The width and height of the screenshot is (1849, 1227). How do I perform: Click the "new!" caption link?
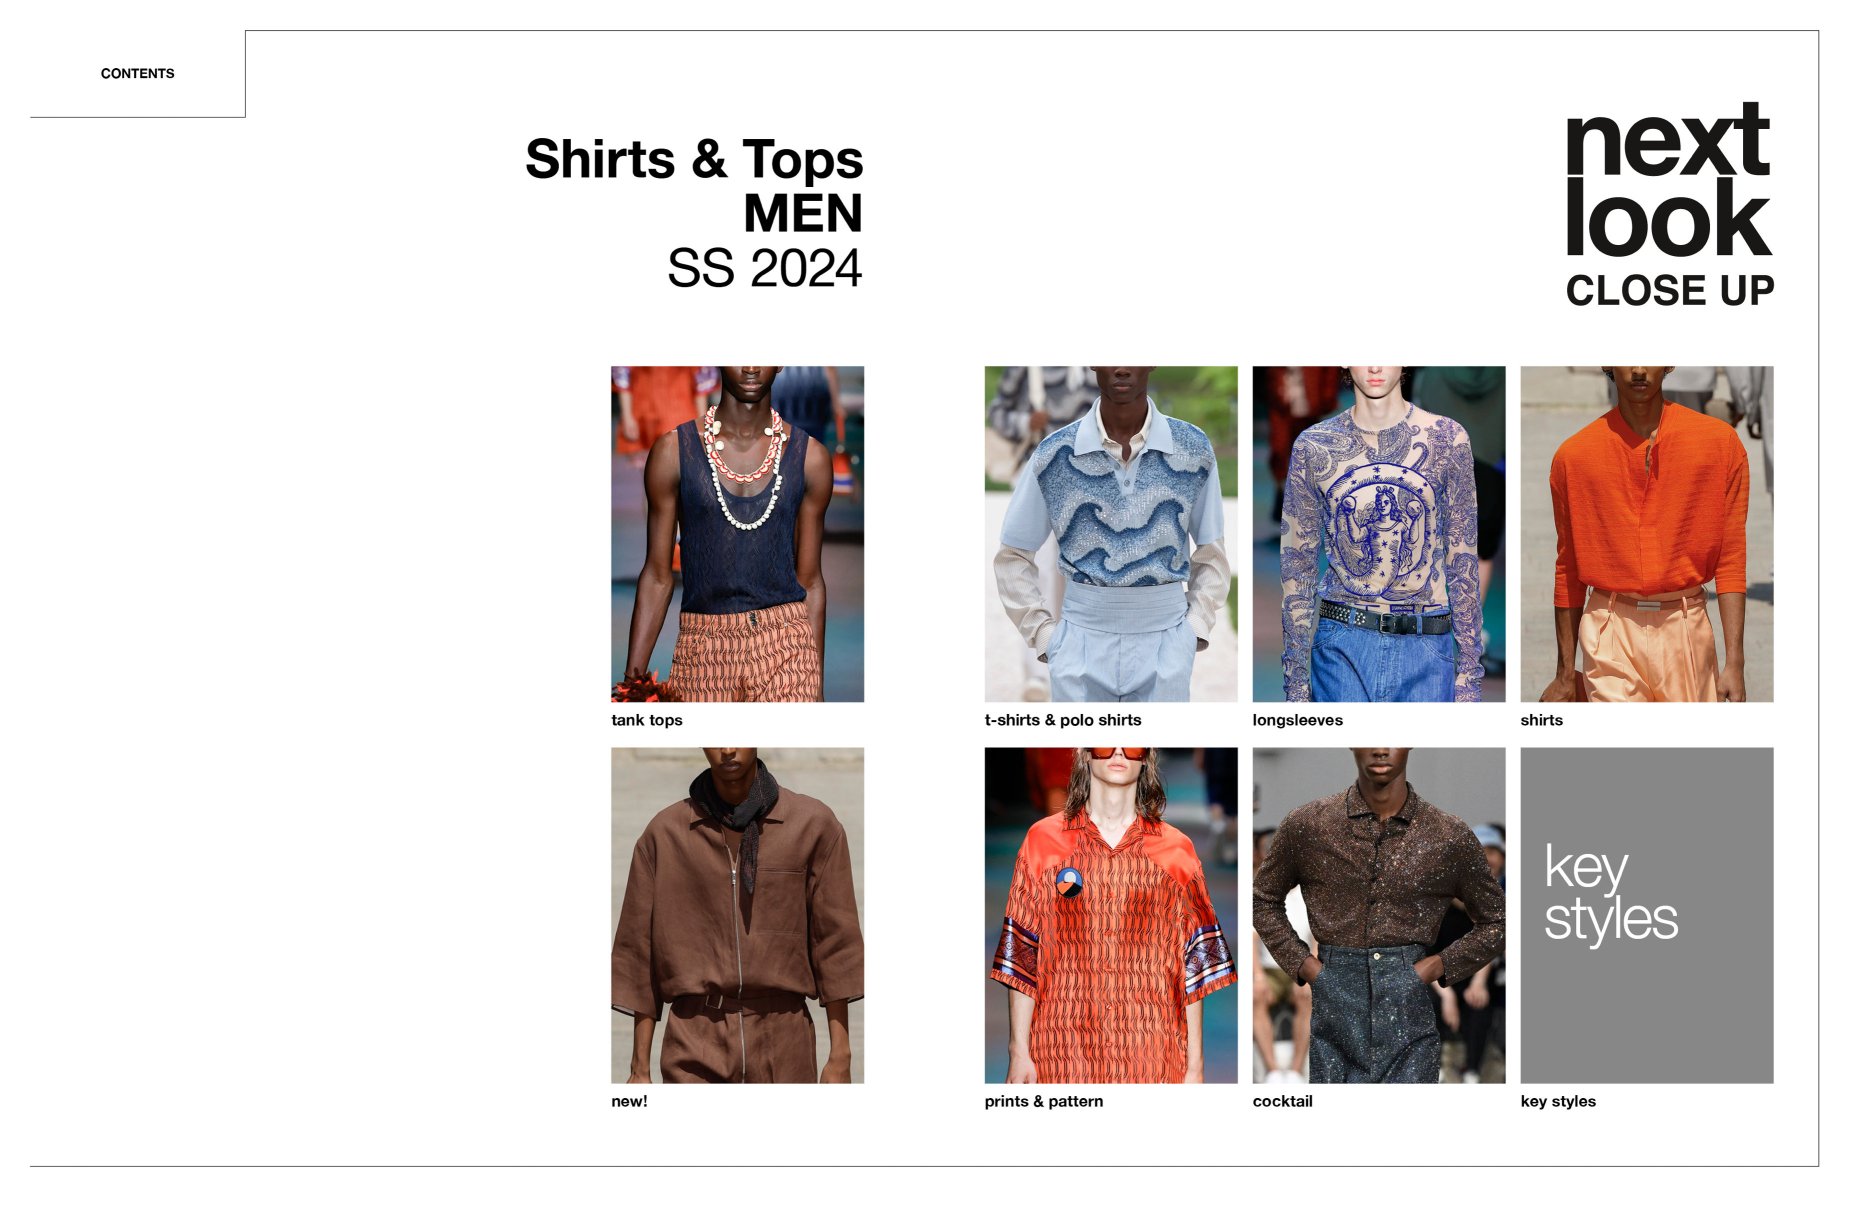(x=629, y=1101)
